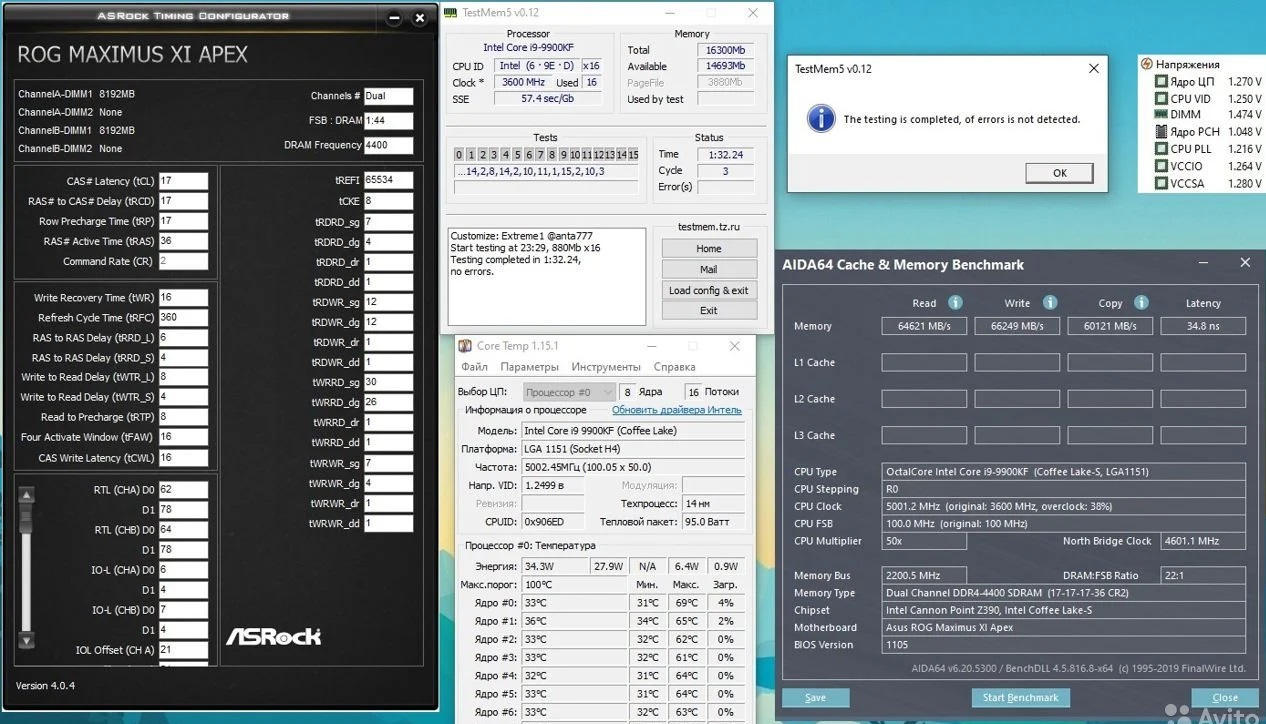Click the tFAW field showing 16

[x=183, y=437]
